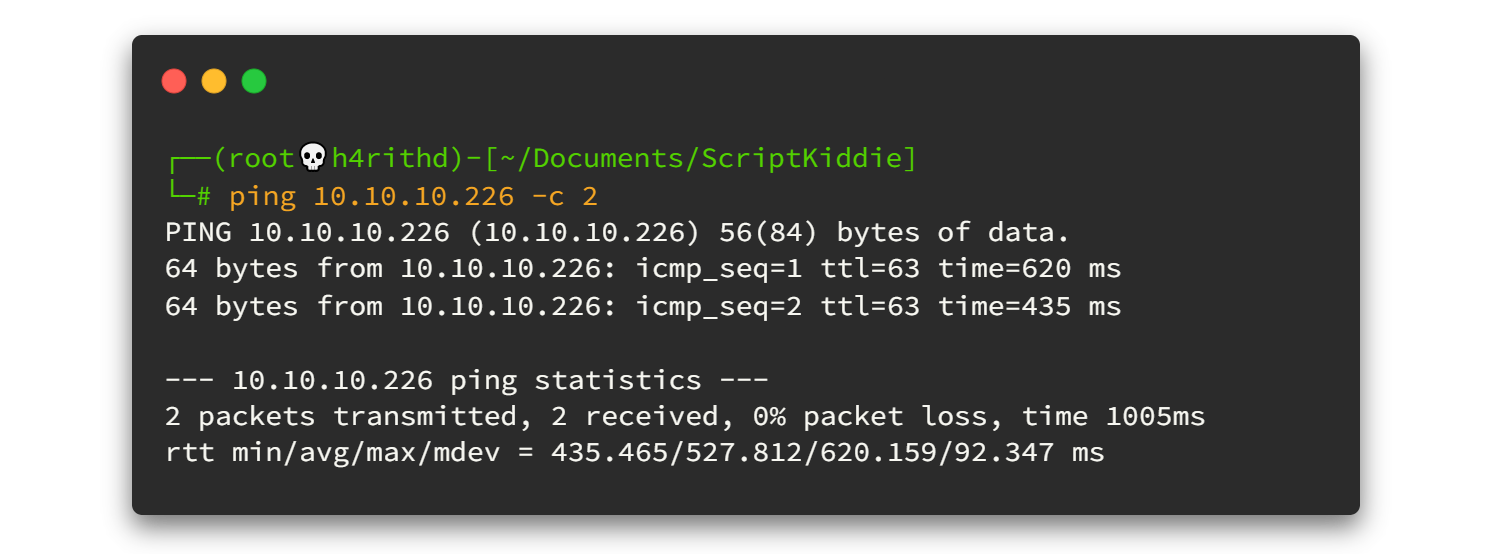The height and width of the screenshot is (554, 1492).
Task: Click the green maximize window dot
Action: (x=254, y=81)
